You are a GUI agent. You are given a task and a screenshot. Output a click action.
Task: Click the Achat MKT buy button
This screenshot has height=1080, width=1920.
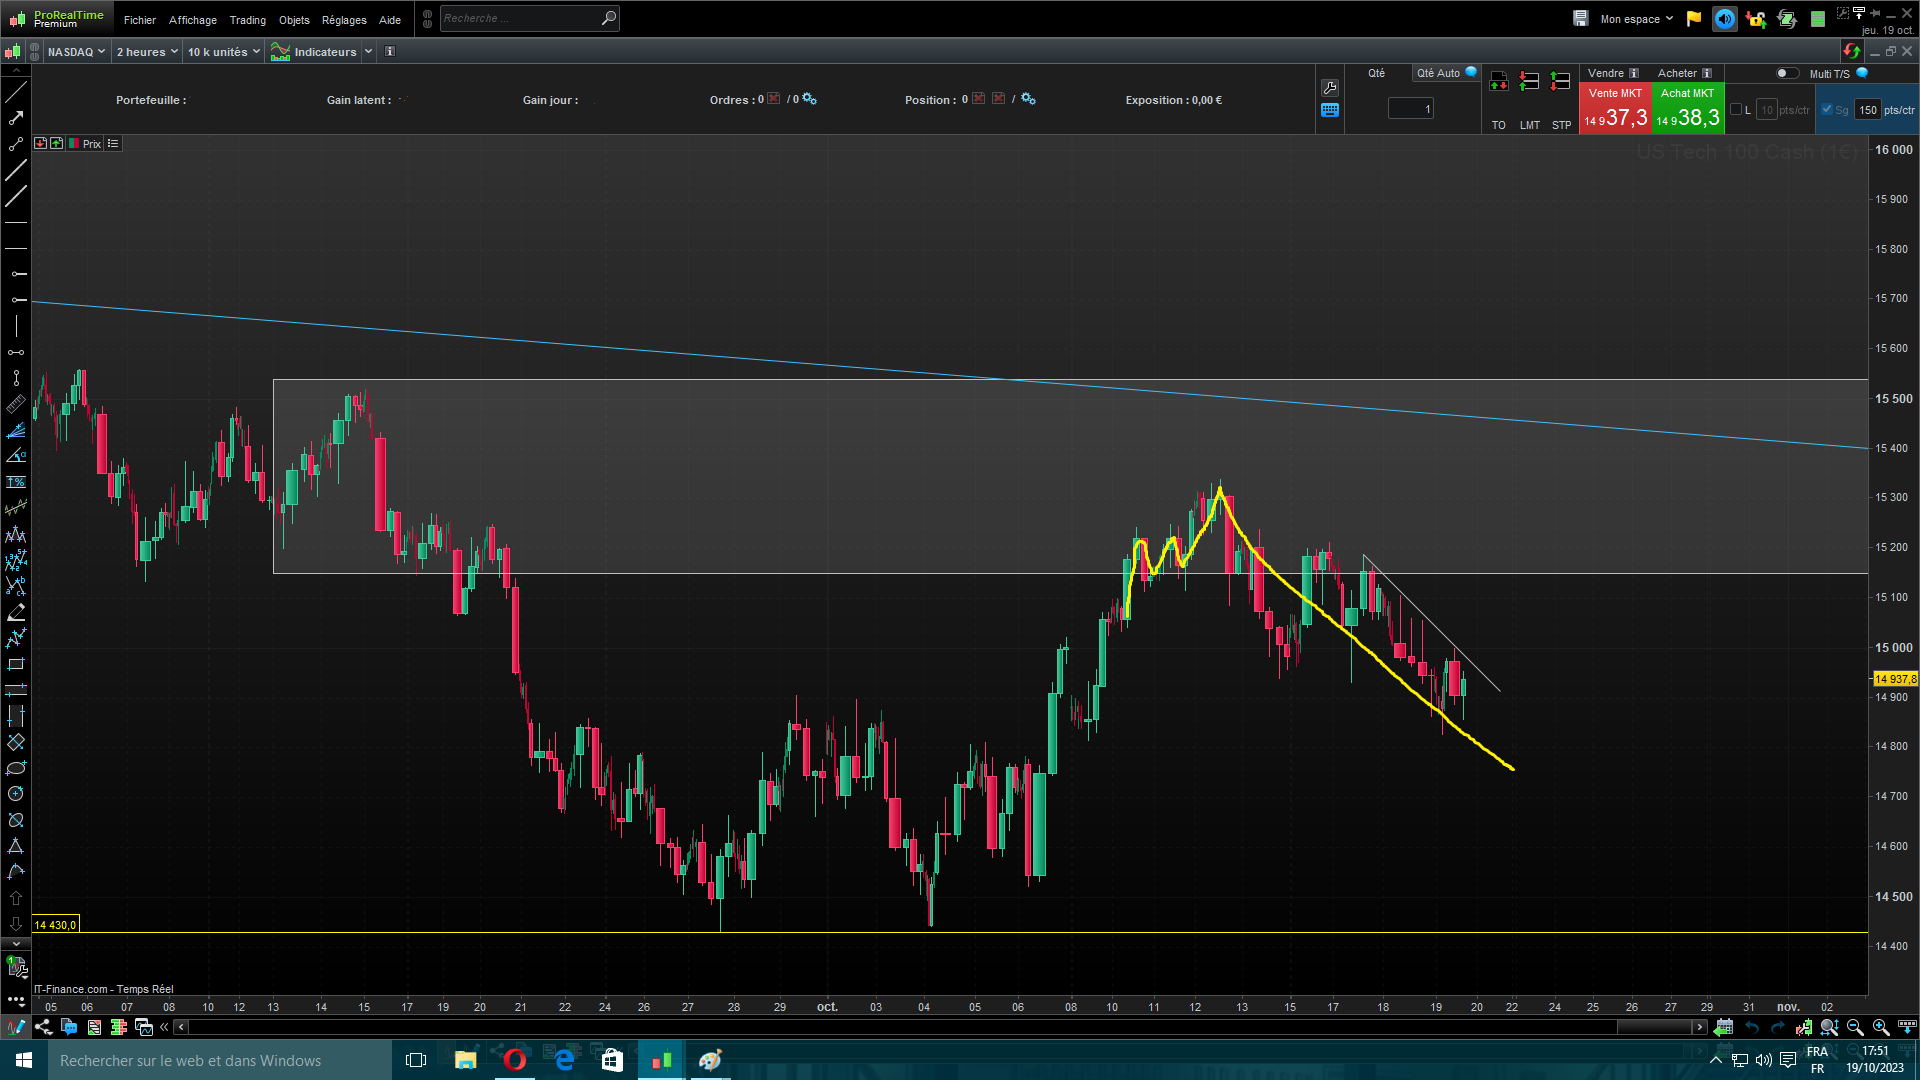pyautogui.click(x=1688, y=108)
